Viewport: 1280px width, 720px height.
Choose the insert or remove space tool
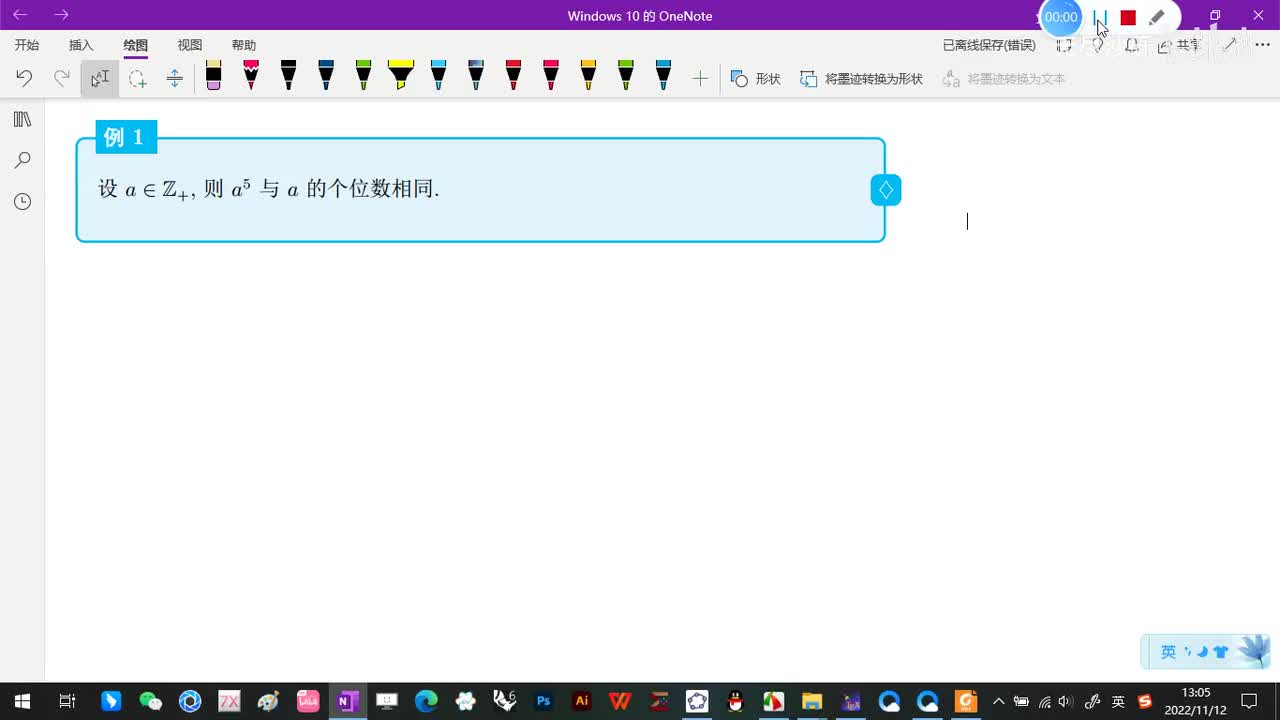[x=174, y=78]
